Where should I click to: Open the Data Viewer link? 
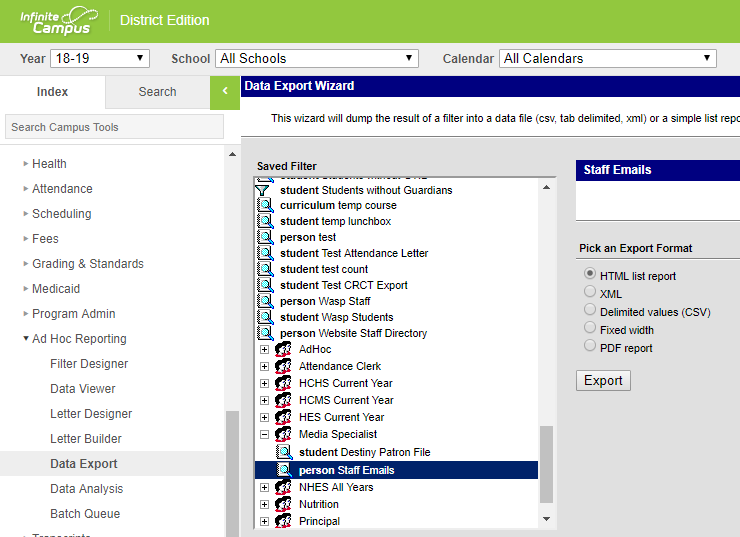coord(83,389)
